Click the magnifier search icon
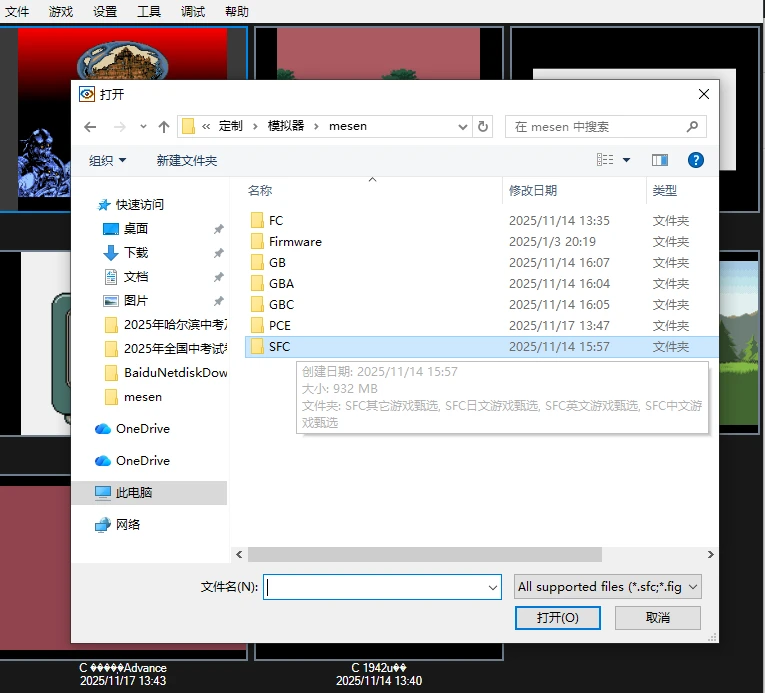765x693 pixels. click(x=692, y=127)
